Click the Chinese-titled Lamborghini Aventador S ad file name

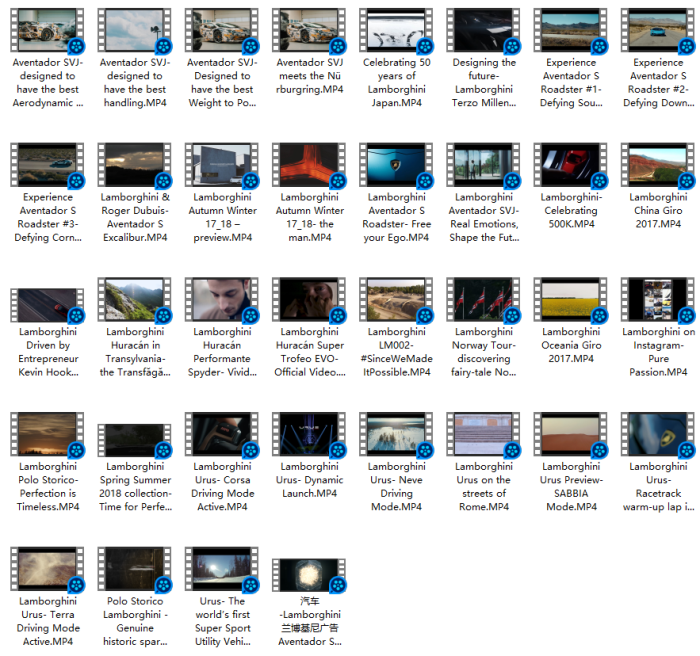tap(309, 621)
